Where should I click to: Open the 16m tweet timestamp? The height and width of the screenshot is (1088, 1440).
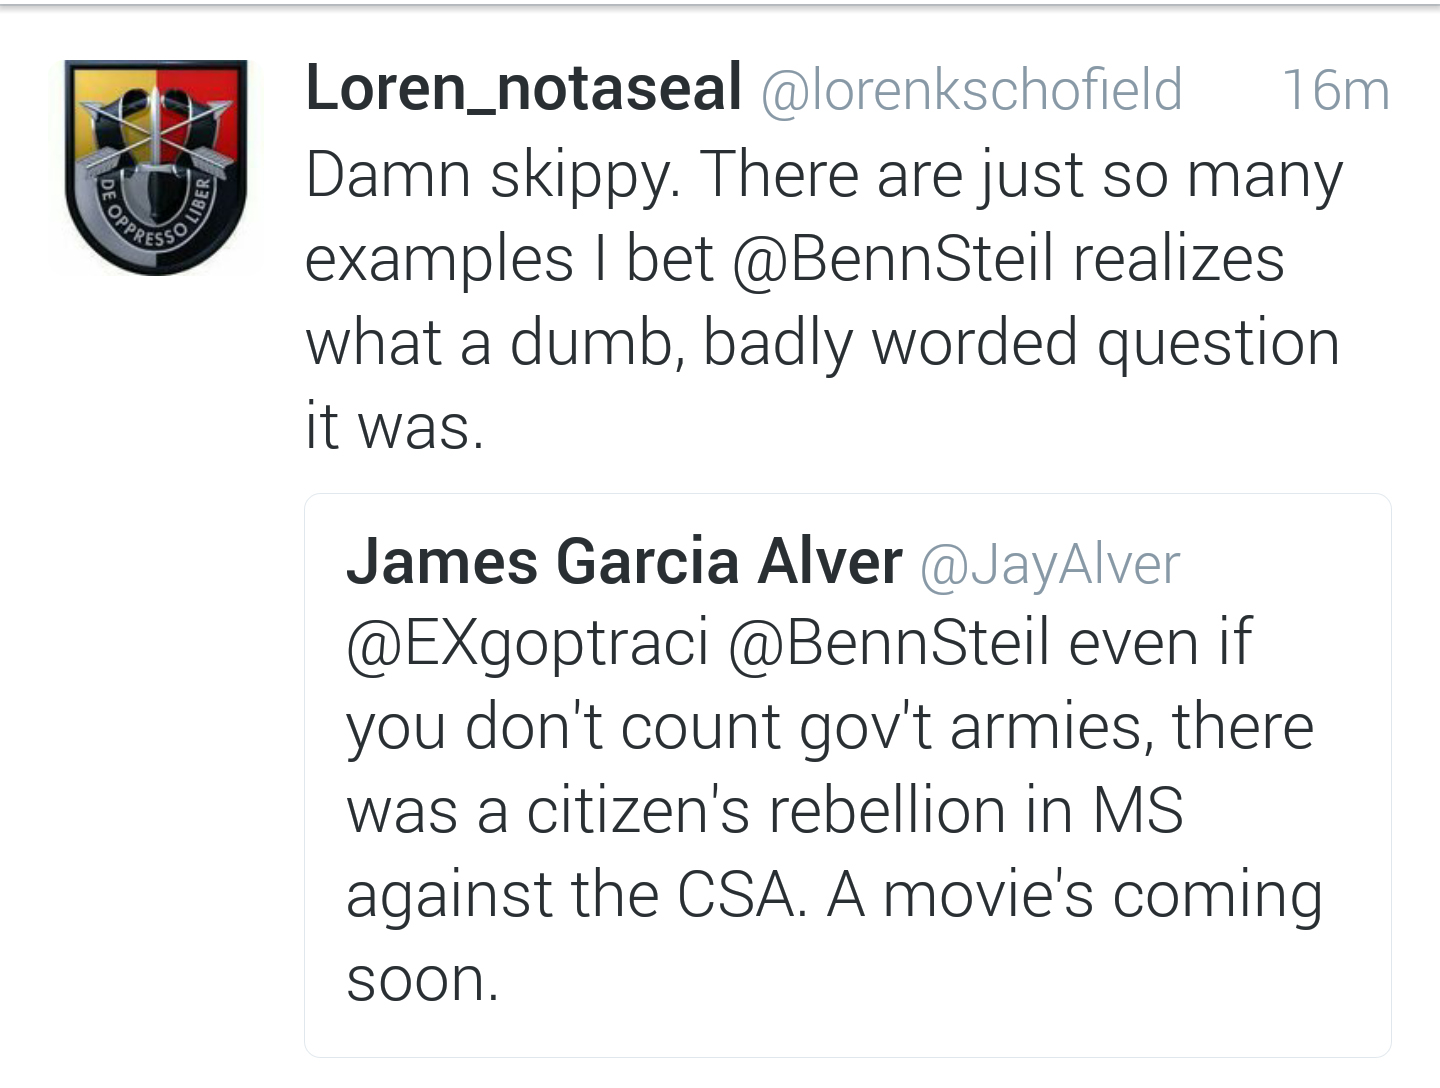click(x=1334, y=90)
